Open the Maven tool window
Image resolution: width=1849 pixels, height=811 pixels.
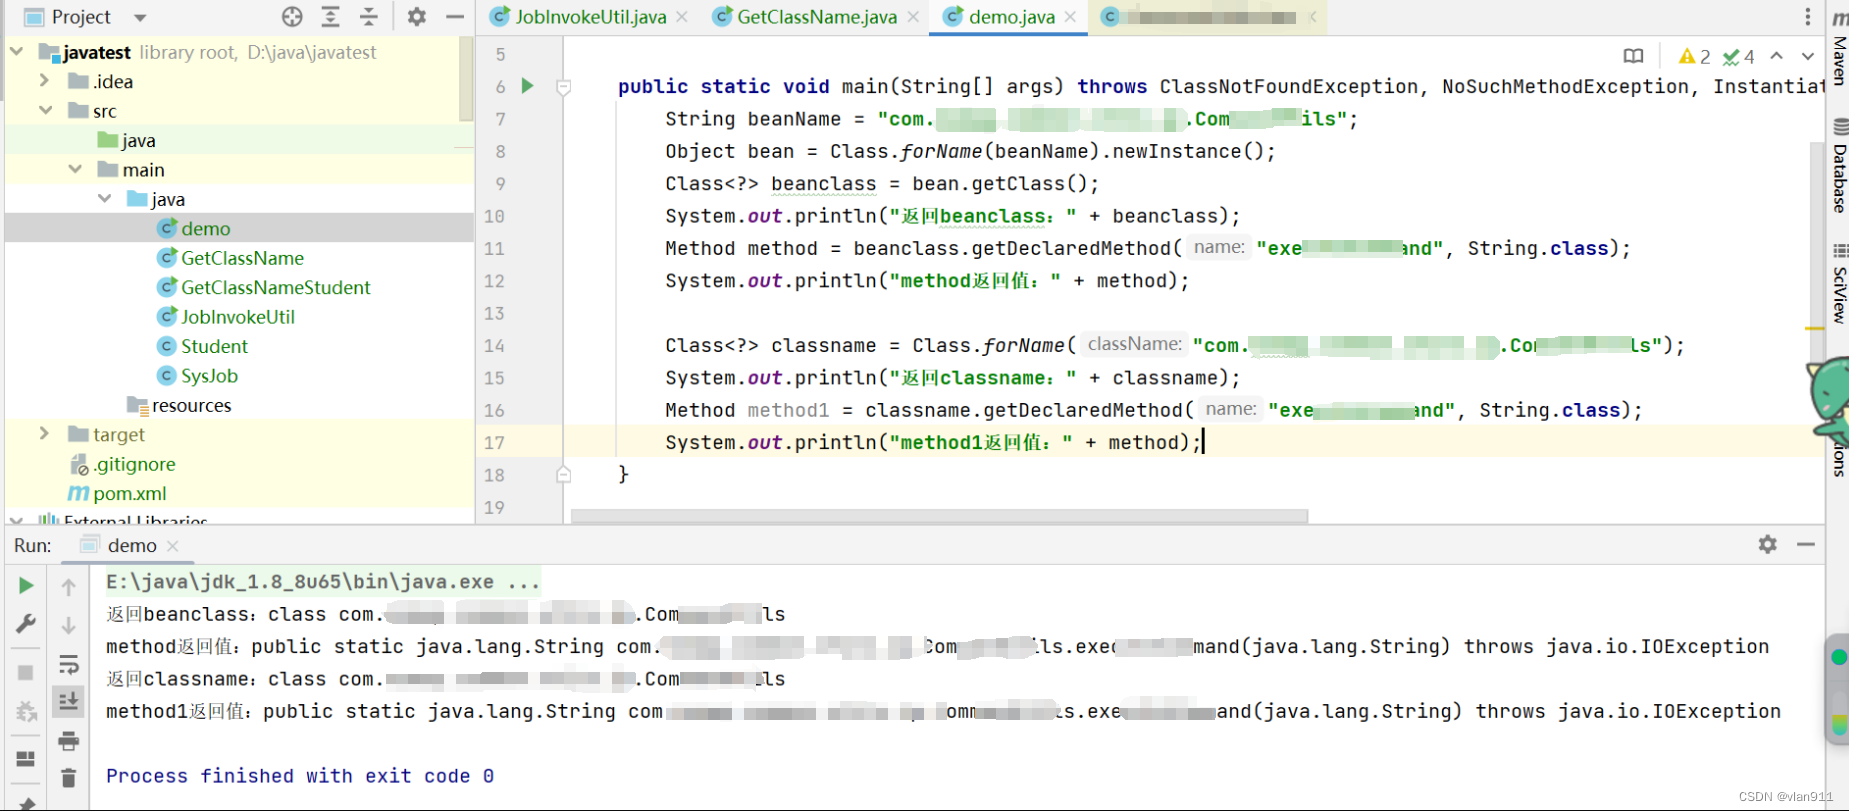tap(1839, 48)
